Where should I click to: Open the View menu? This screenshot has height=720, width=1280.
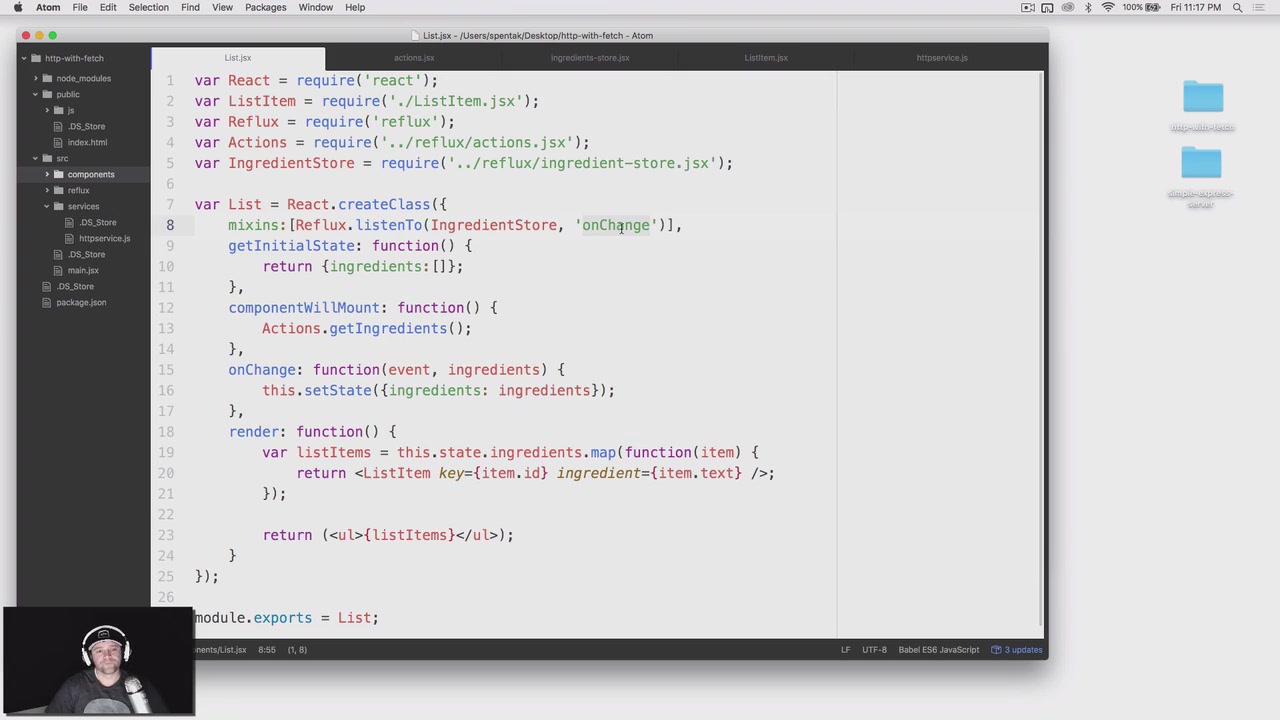(222, 7)
